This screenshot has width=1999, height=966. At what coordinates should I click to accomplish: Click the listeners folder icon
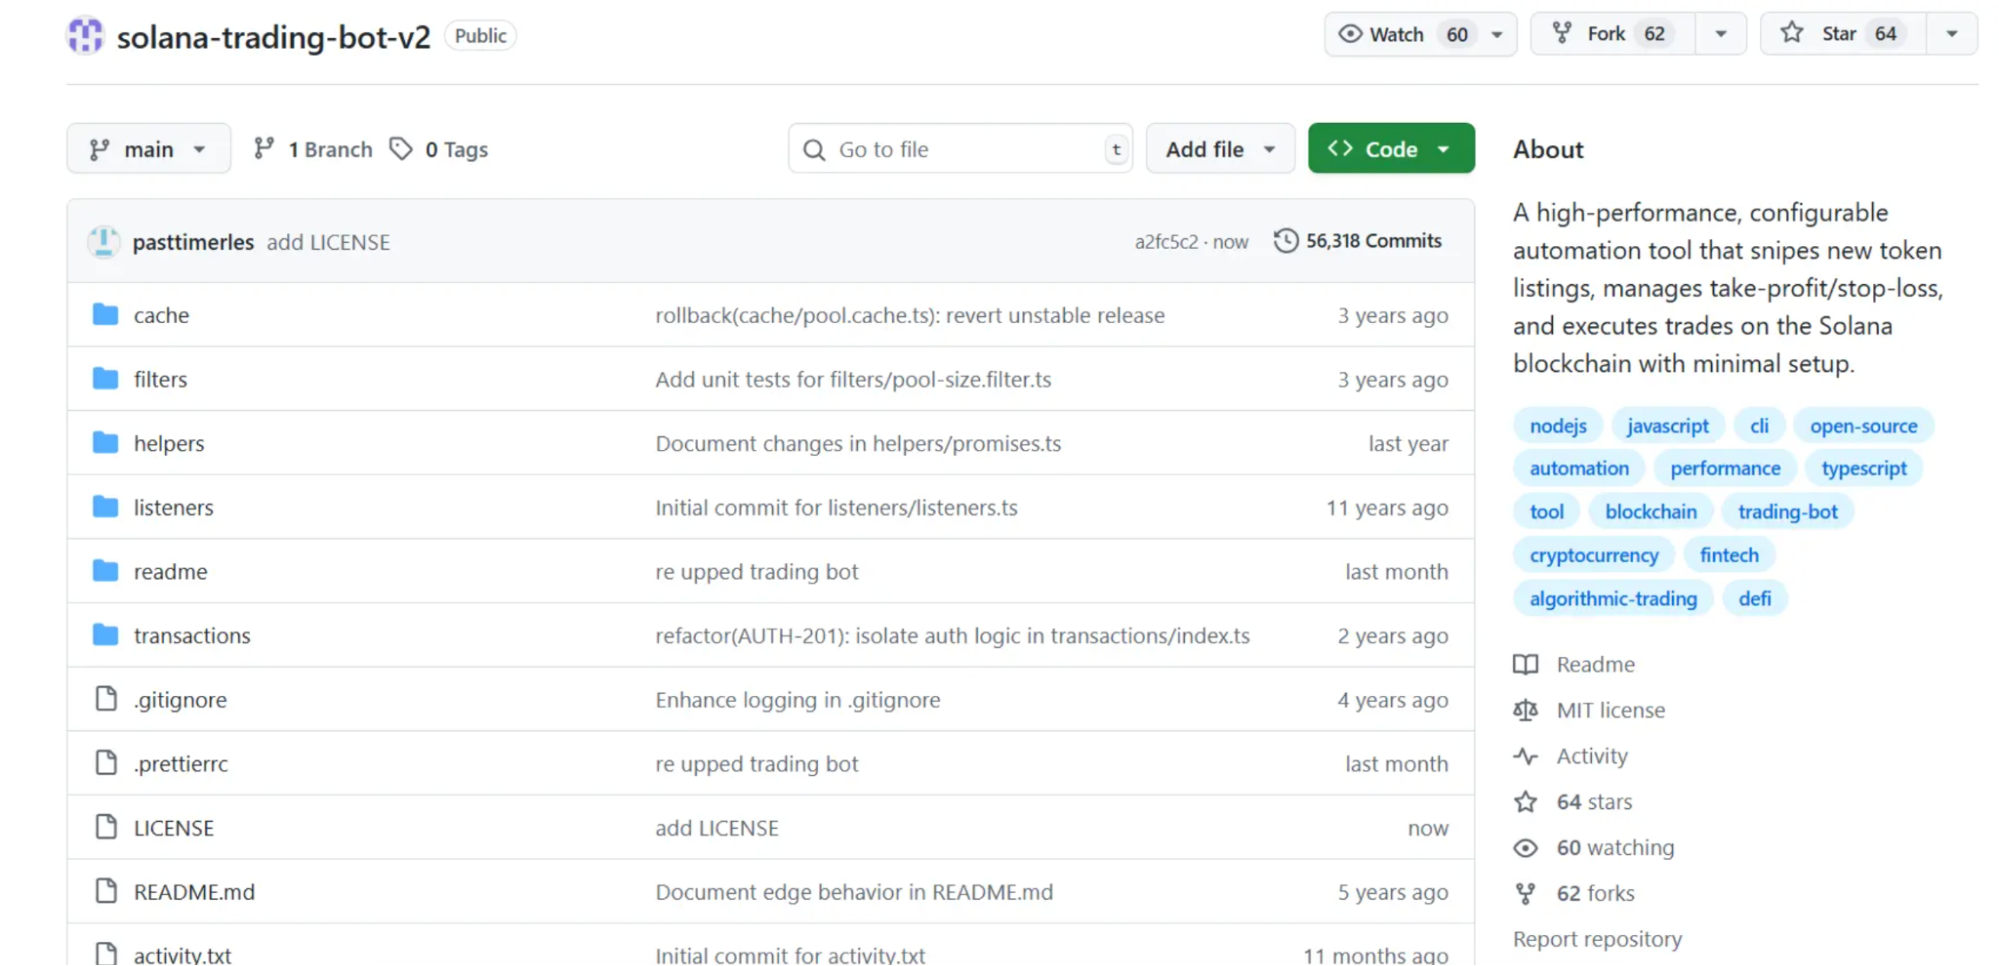[105, 507]
